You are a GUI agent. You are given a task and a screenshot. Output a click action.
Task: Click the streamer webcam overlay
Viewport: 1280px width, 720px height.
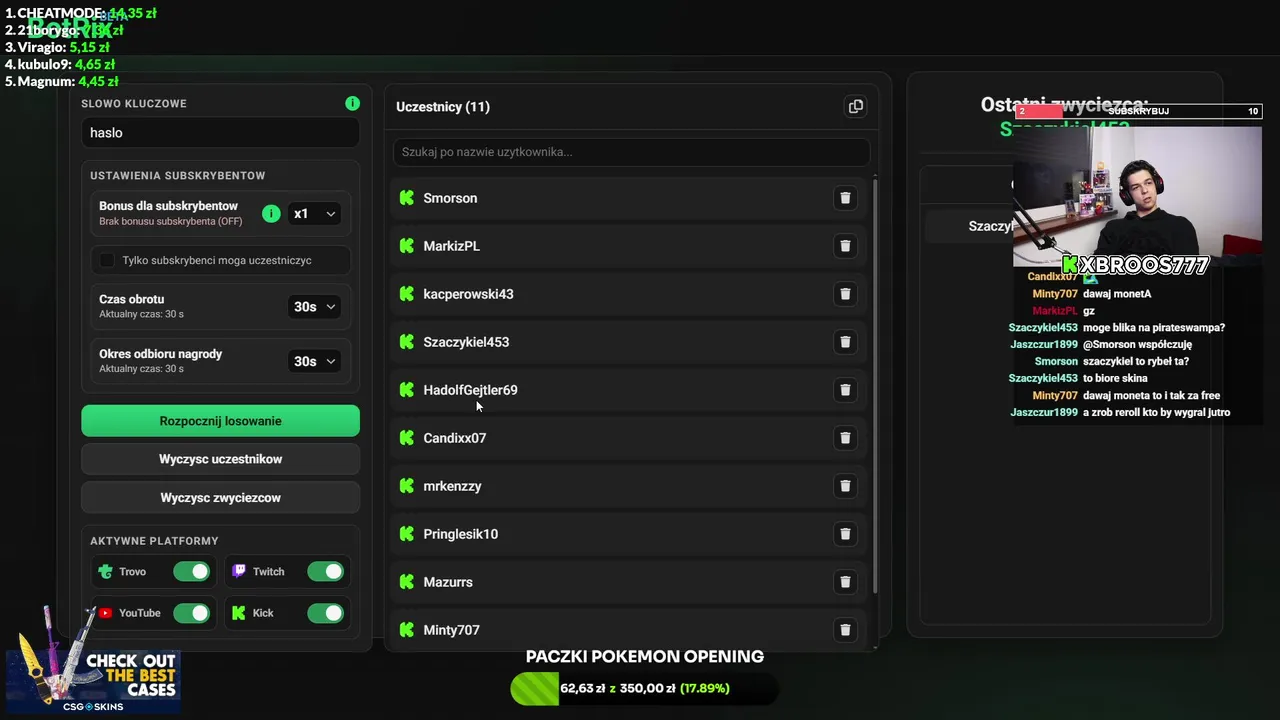(x=1137, y=197)
